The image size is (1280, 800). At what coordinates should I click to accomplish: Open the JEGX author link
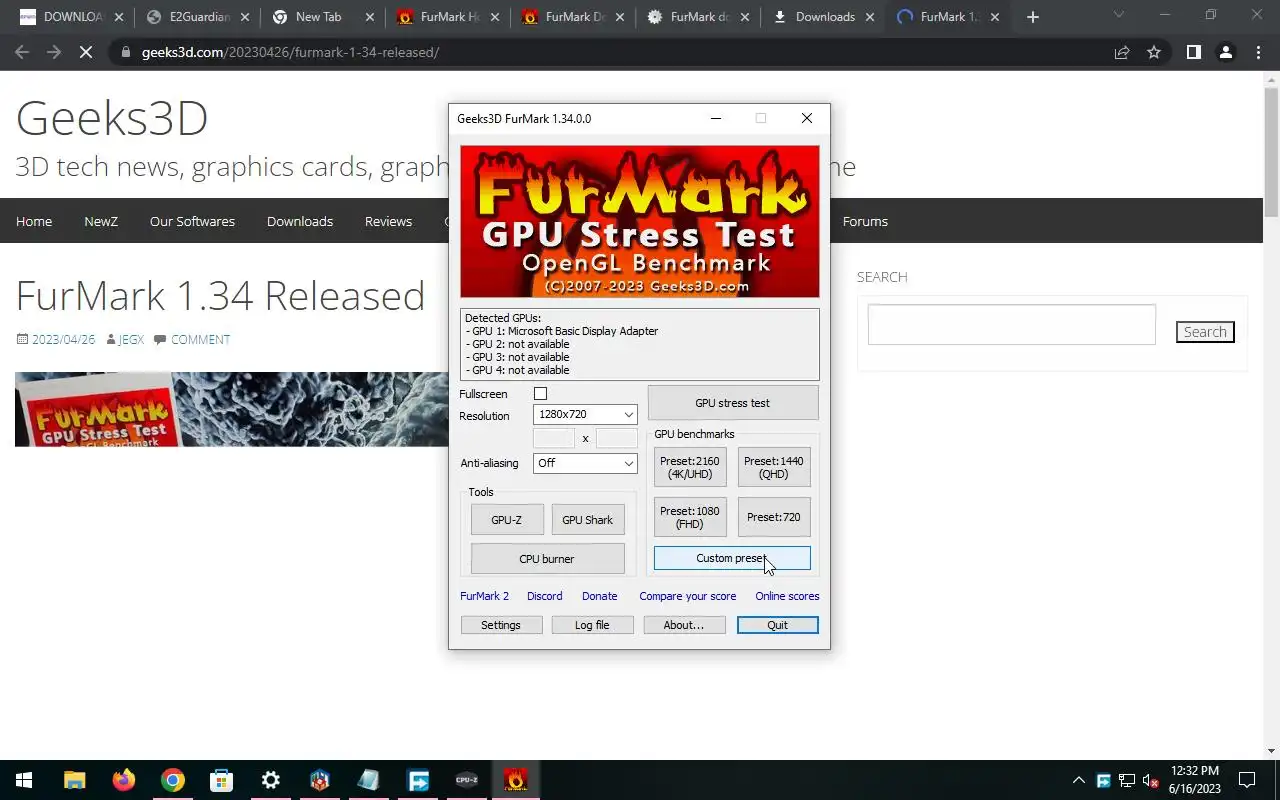pyautogui.click(x=131, y=340)
